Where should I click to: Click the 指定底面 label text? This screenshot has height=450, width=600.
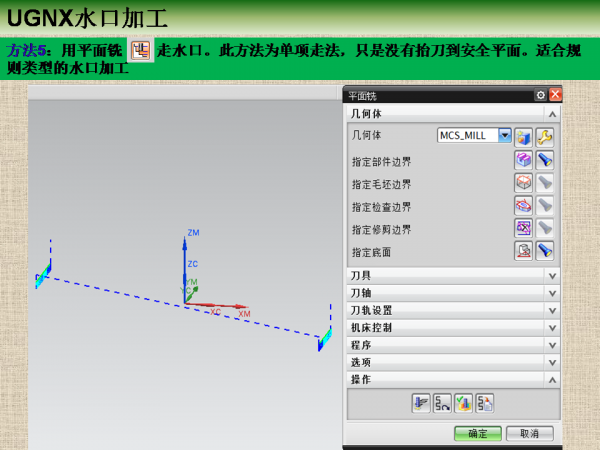371,253
